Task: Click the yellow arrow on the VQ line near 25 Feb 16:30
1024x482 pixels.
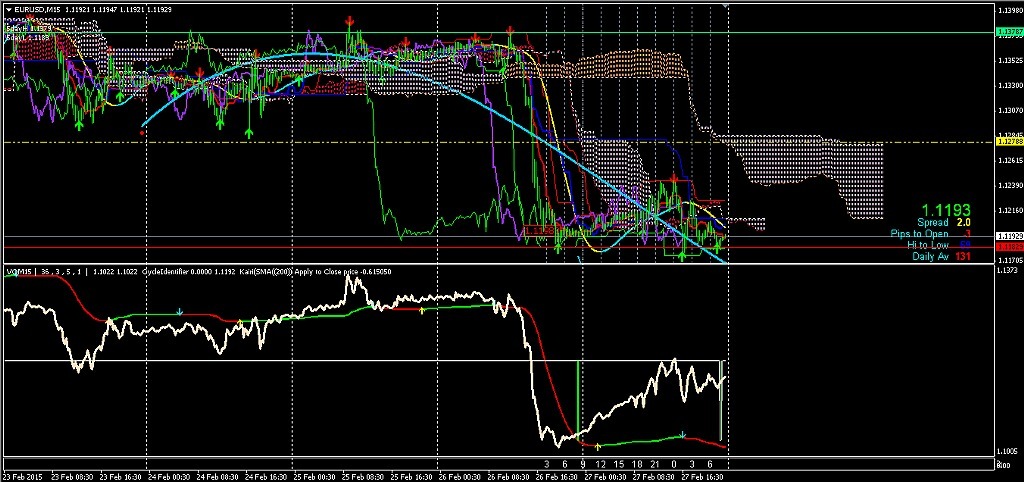Action: (x=422, y=310)
